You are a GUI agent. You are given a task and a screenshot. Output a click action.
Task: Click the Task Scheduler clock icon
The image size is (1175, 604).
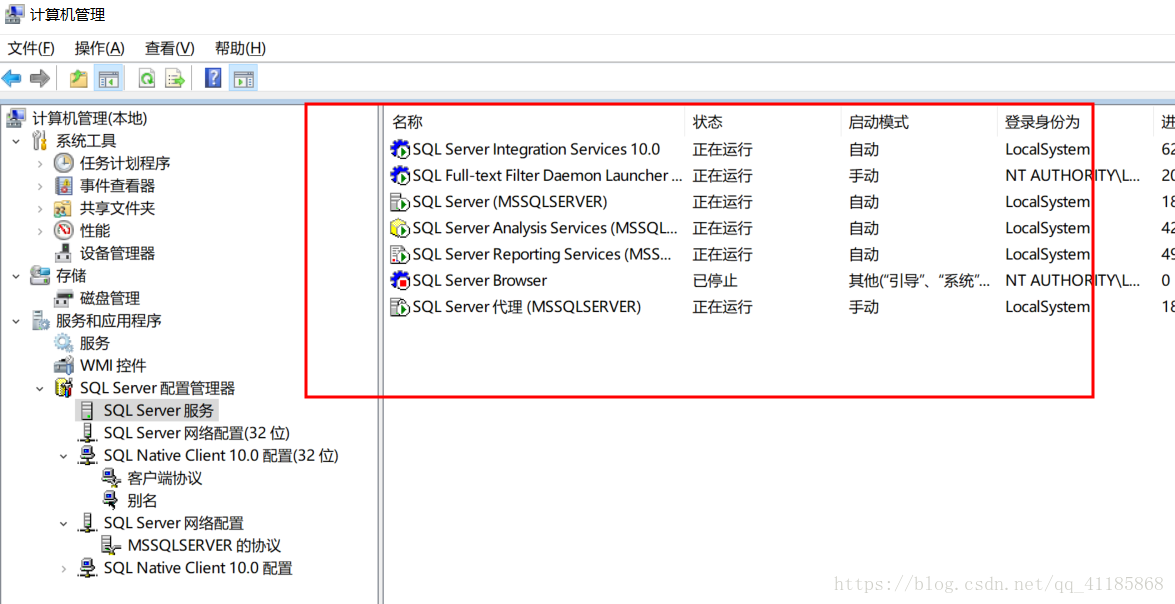click(x=64, y=163)
